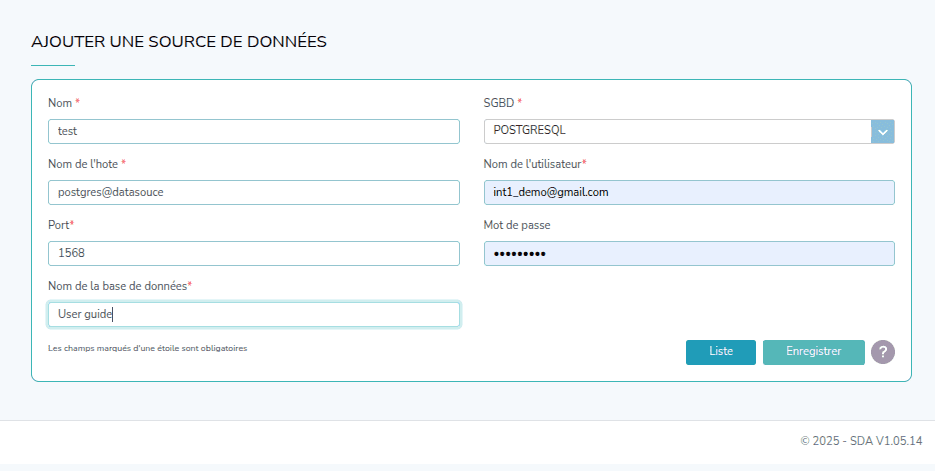Image resolution: width=935 pixels, height=471 pixels.
Task: Click the SDA V1.05.14 version footer text
Action: pos(861,441)
